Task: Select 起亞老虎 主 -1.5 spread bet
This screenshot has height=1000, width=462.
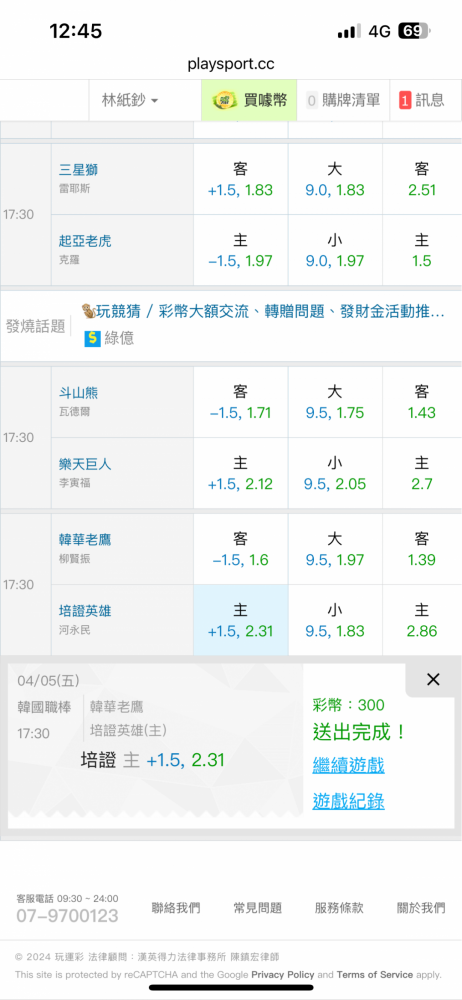Action: pyautogui.click(x=241, y=251)
